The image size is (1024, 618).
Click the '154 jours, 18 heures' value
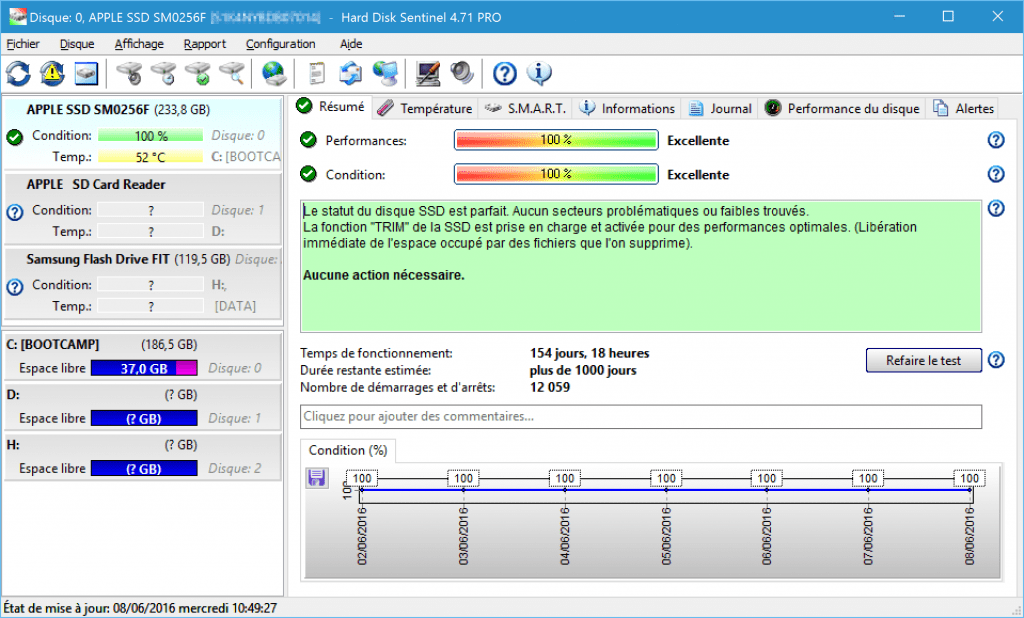click(589, 353)
